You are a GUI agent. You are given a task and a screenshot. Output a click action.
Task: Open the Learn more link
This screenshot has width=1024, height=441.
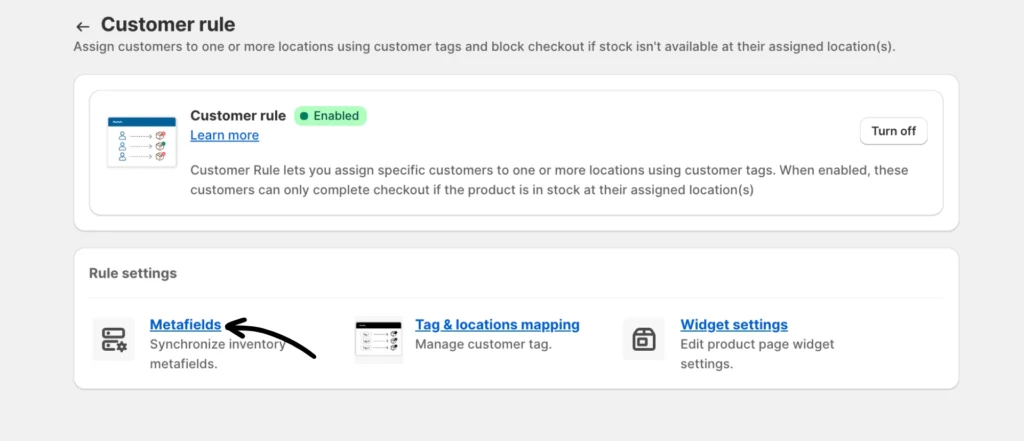tap(224, 135)
